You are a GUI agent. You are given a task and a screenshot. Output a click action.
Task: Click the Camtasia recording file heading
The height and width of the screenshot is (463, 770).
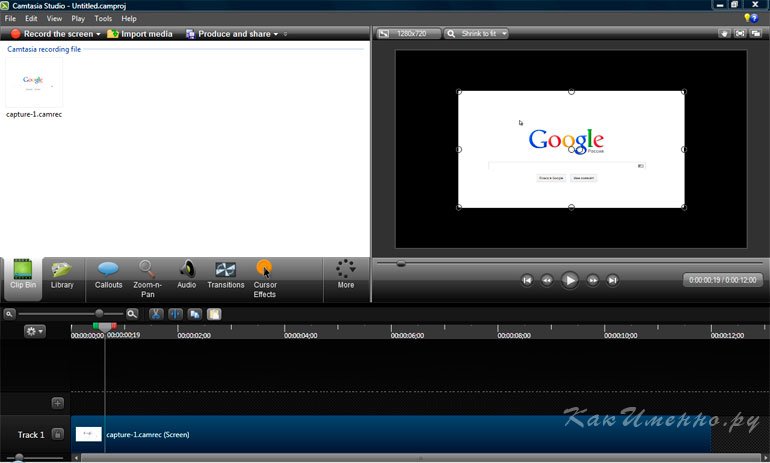[x=44, y=49]
